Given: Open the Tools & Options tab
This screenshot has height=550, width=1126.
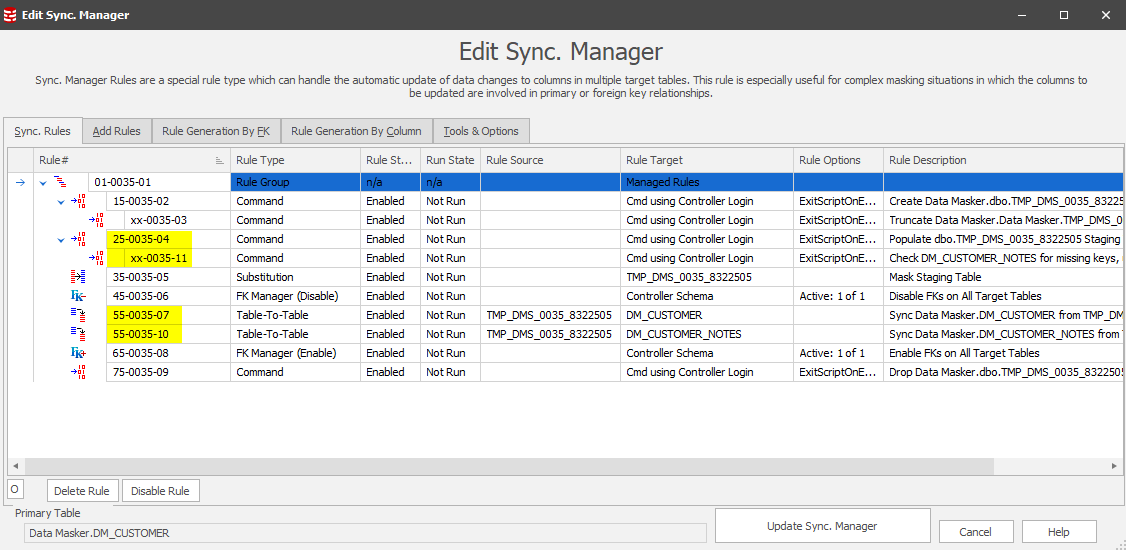Looking at the screenshot, I should pos(481,131).
